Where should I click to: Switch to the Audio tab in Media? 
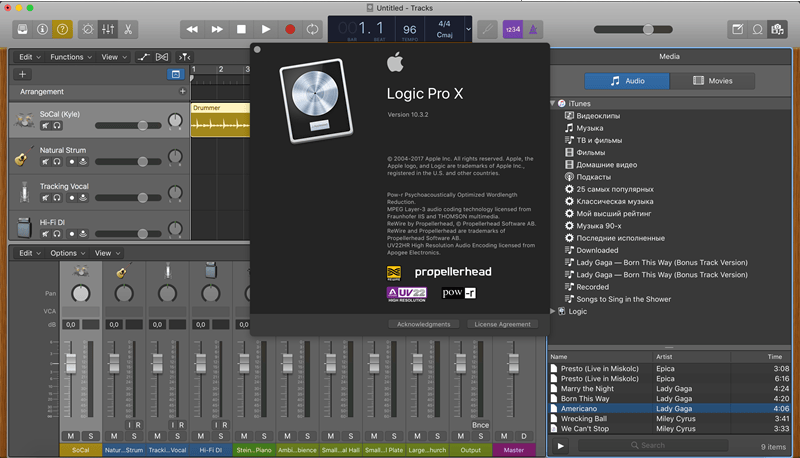tap(627, 81)
